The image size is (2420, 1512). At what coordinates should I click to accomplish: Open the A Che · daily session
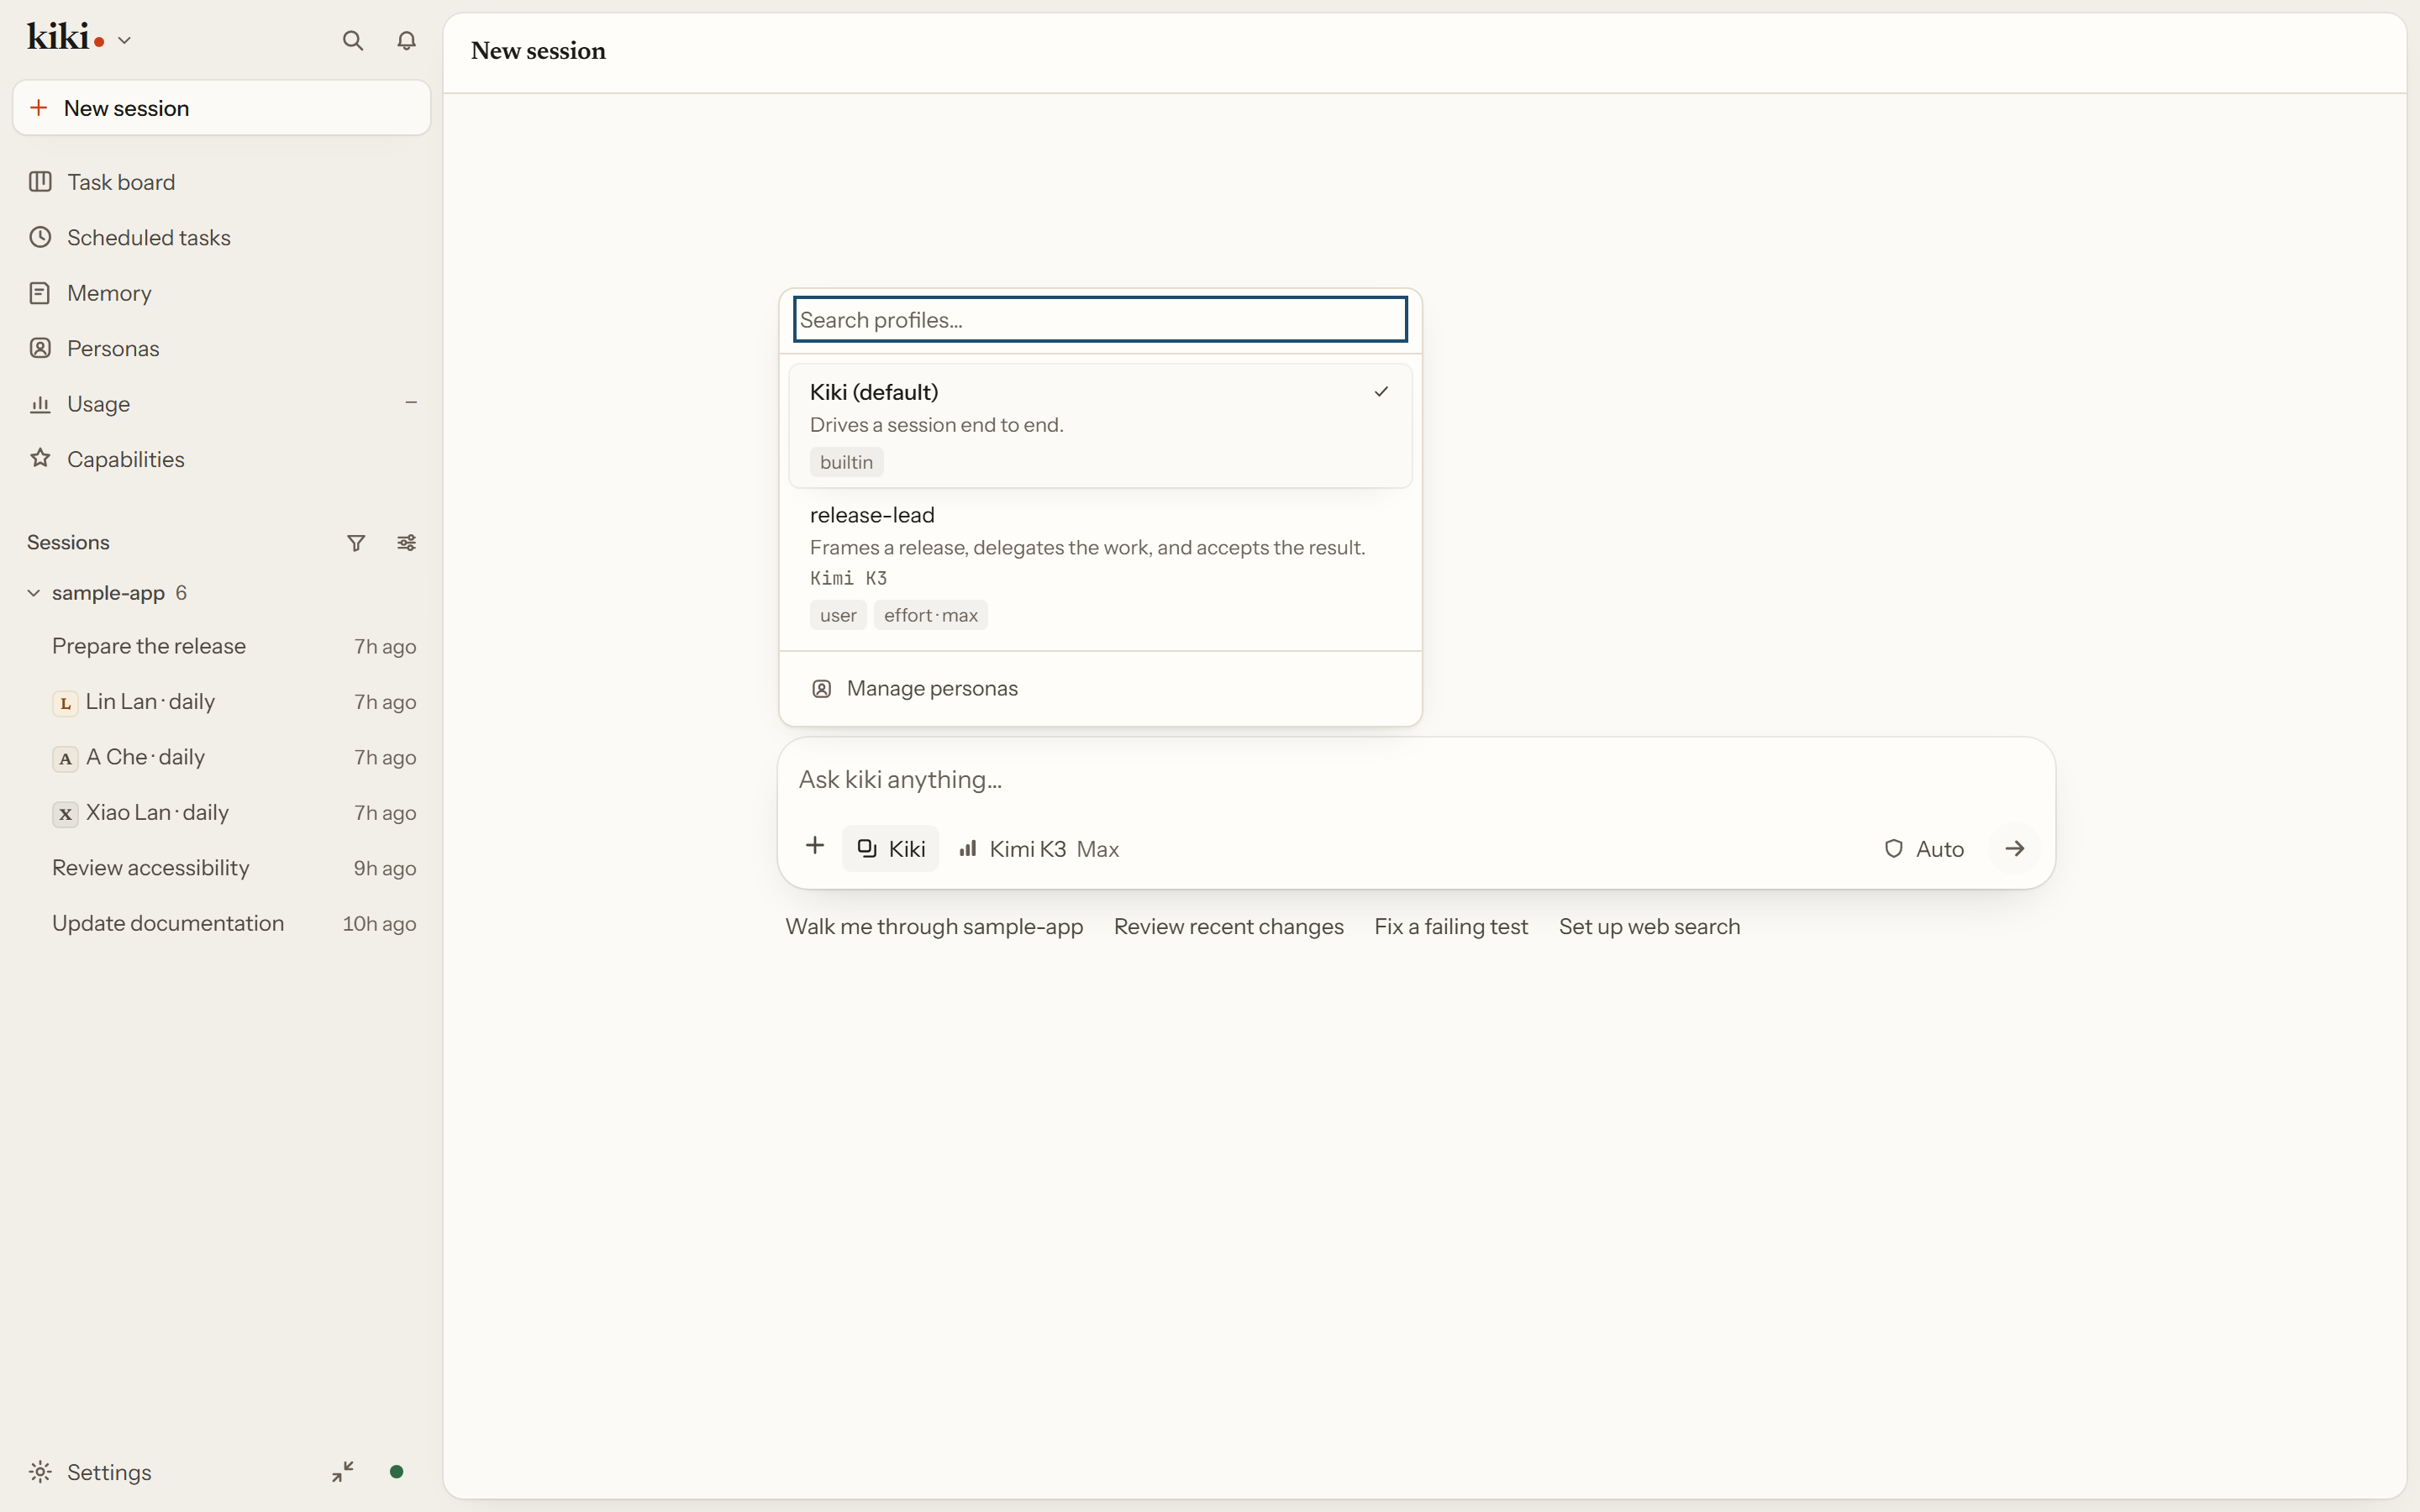pyautogui.click(x=222, y=757)
